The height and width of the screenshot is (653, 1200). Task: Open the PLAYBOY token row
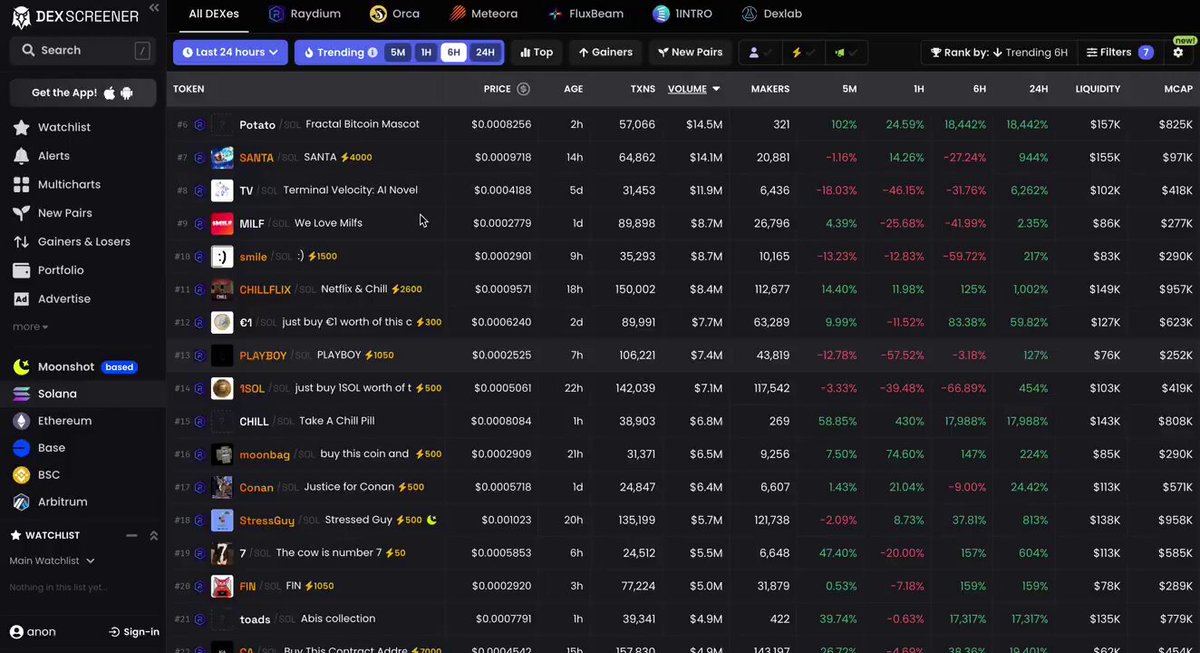click(x=683, y=355)
